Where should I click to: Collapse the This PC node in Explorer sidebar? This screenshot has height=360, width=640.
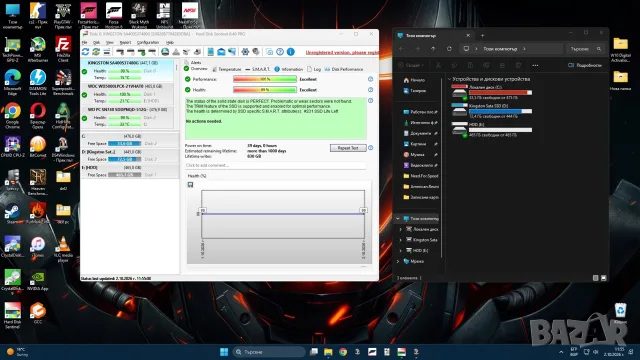(x=398, y=219)
